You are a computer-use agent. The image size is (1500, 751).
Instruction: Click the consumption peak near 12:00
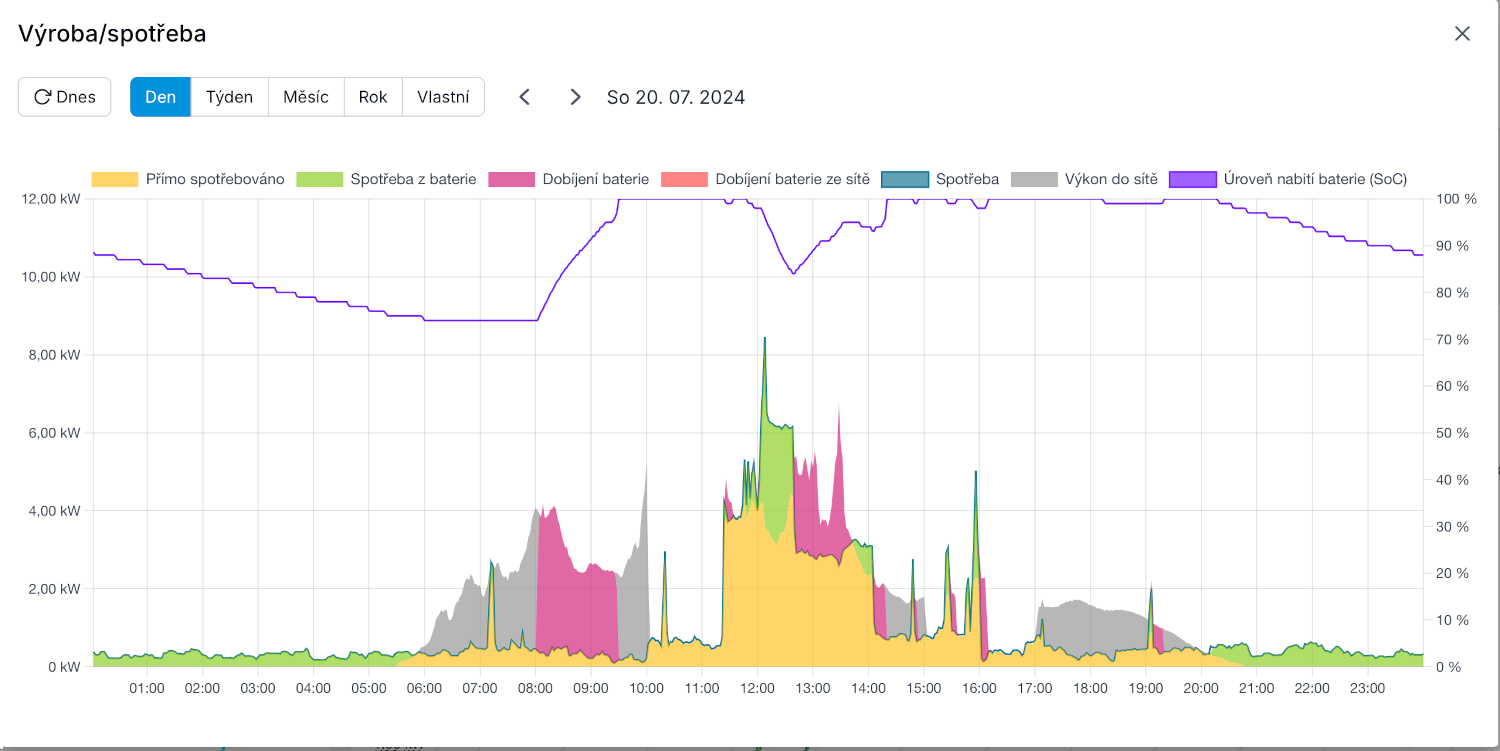(x=765, y=340)
